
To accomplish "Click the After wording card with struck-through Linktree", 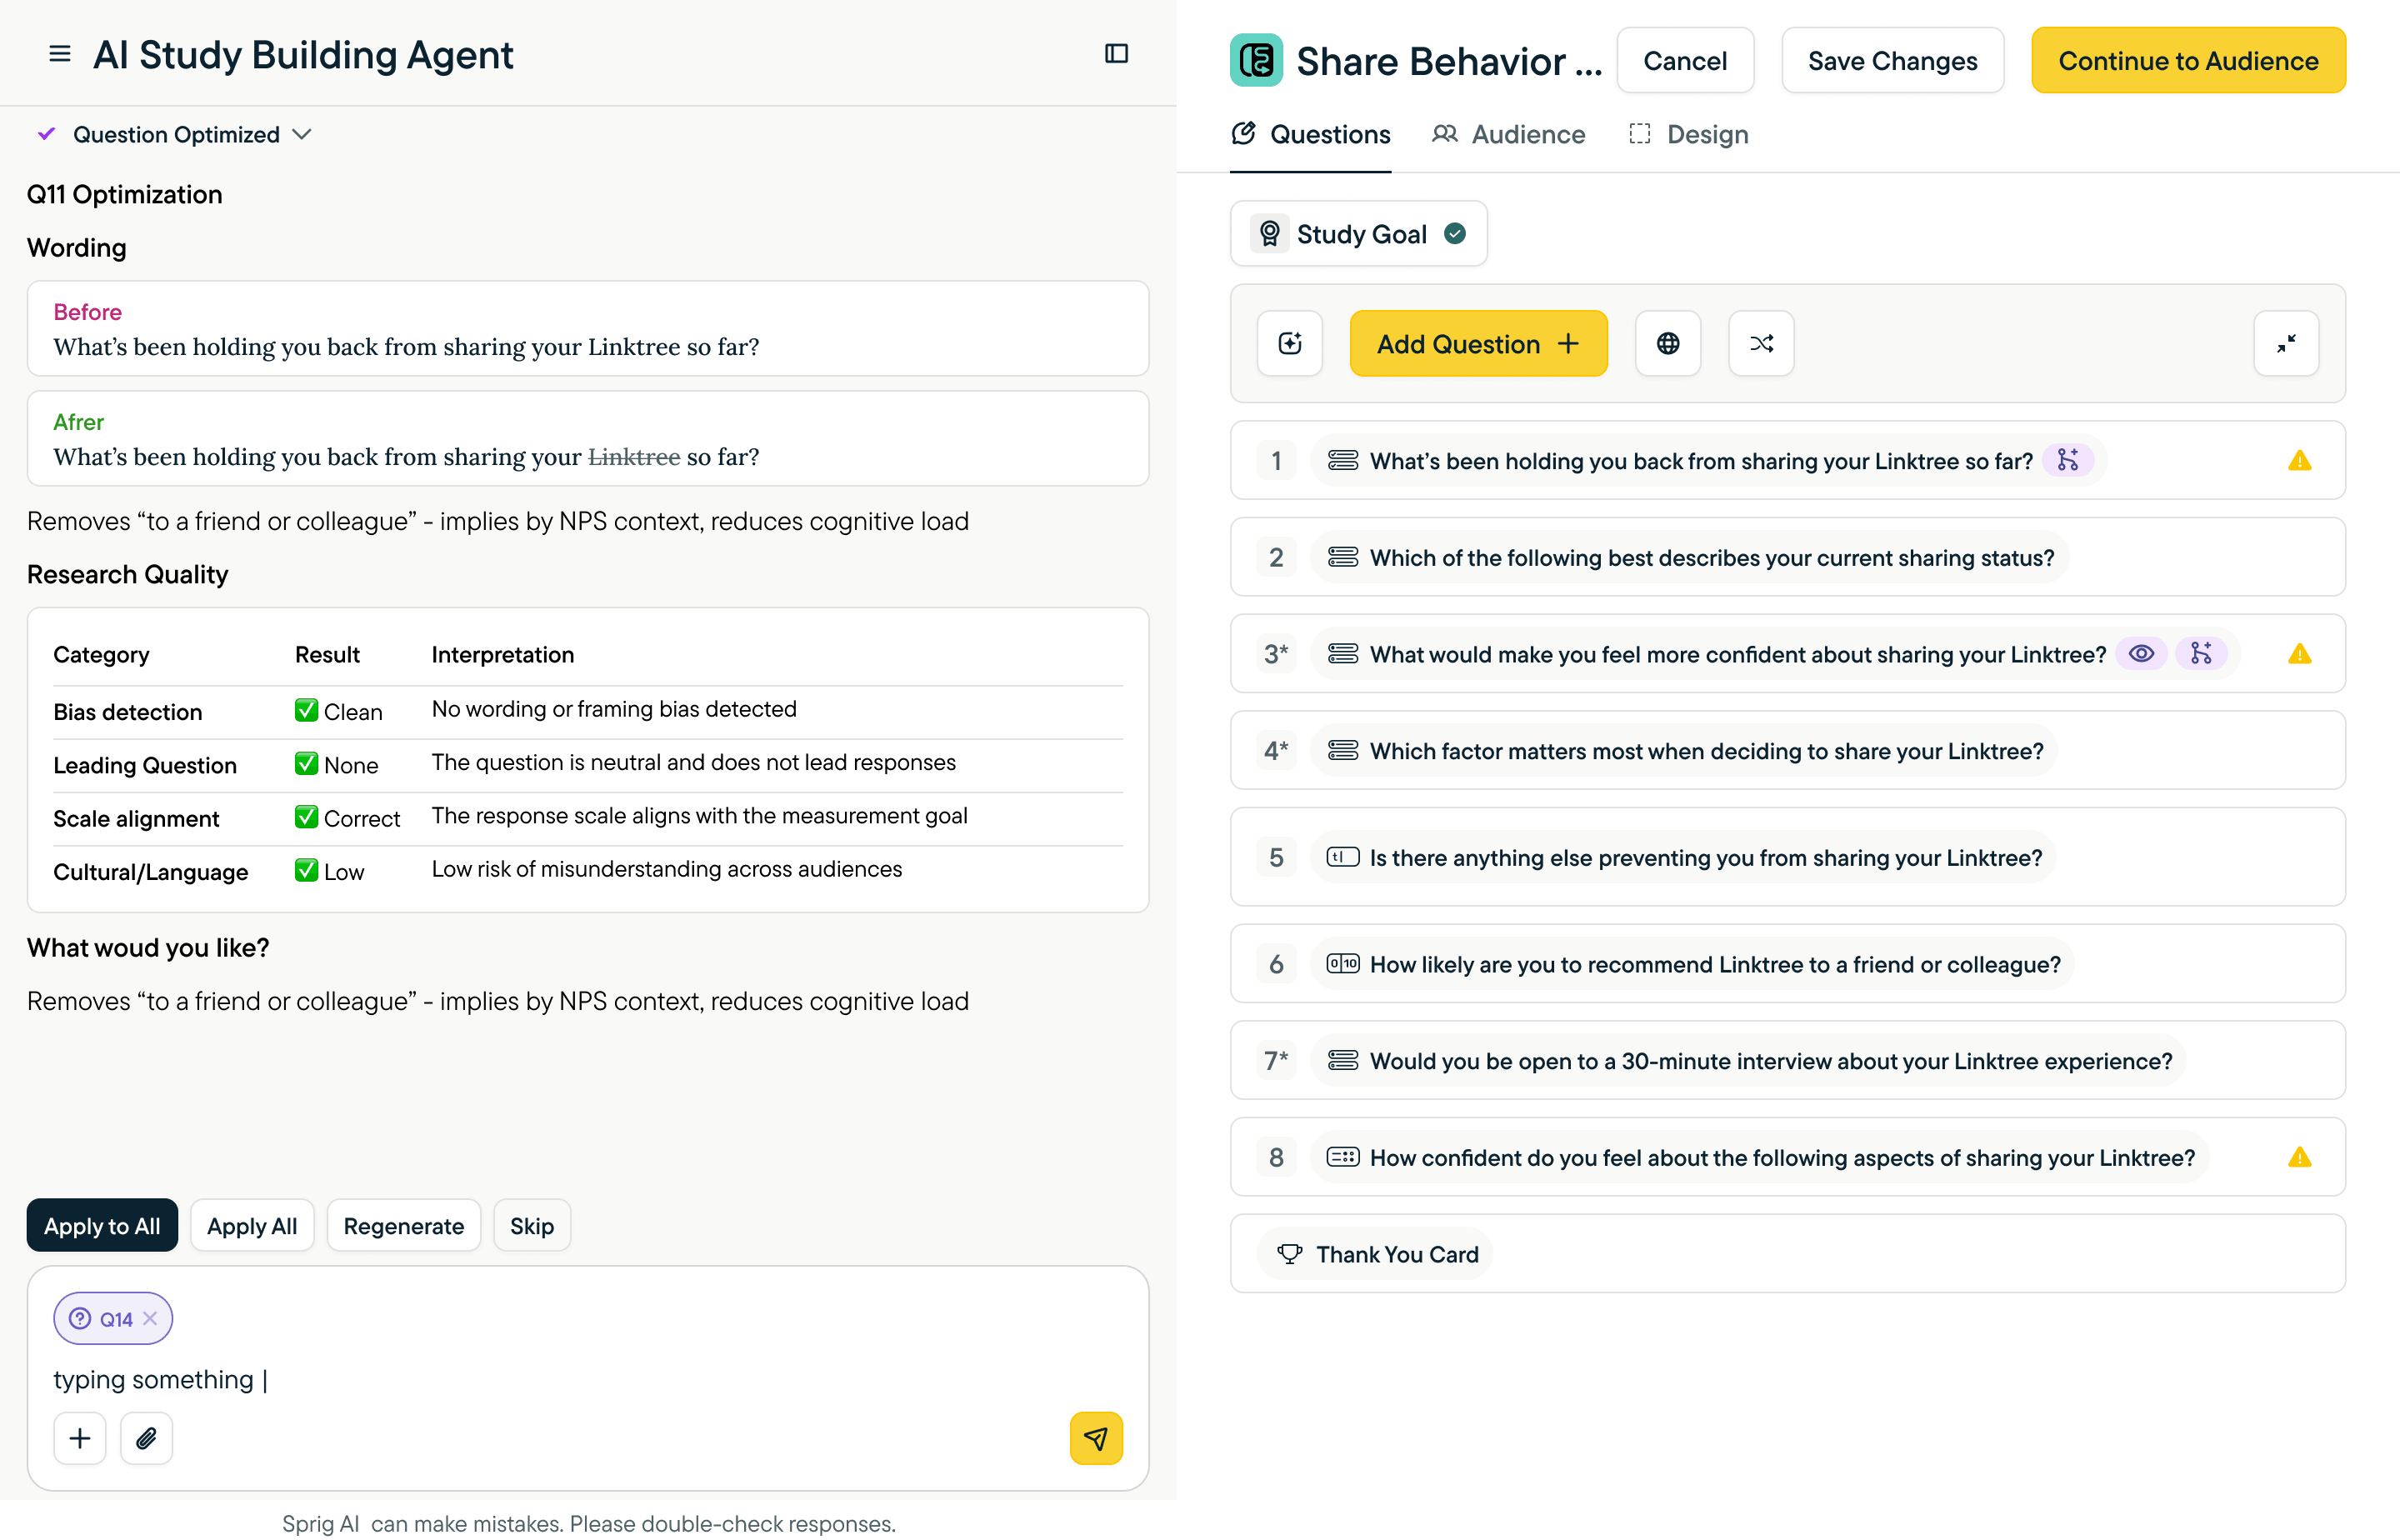I will [x=588, y=438].
